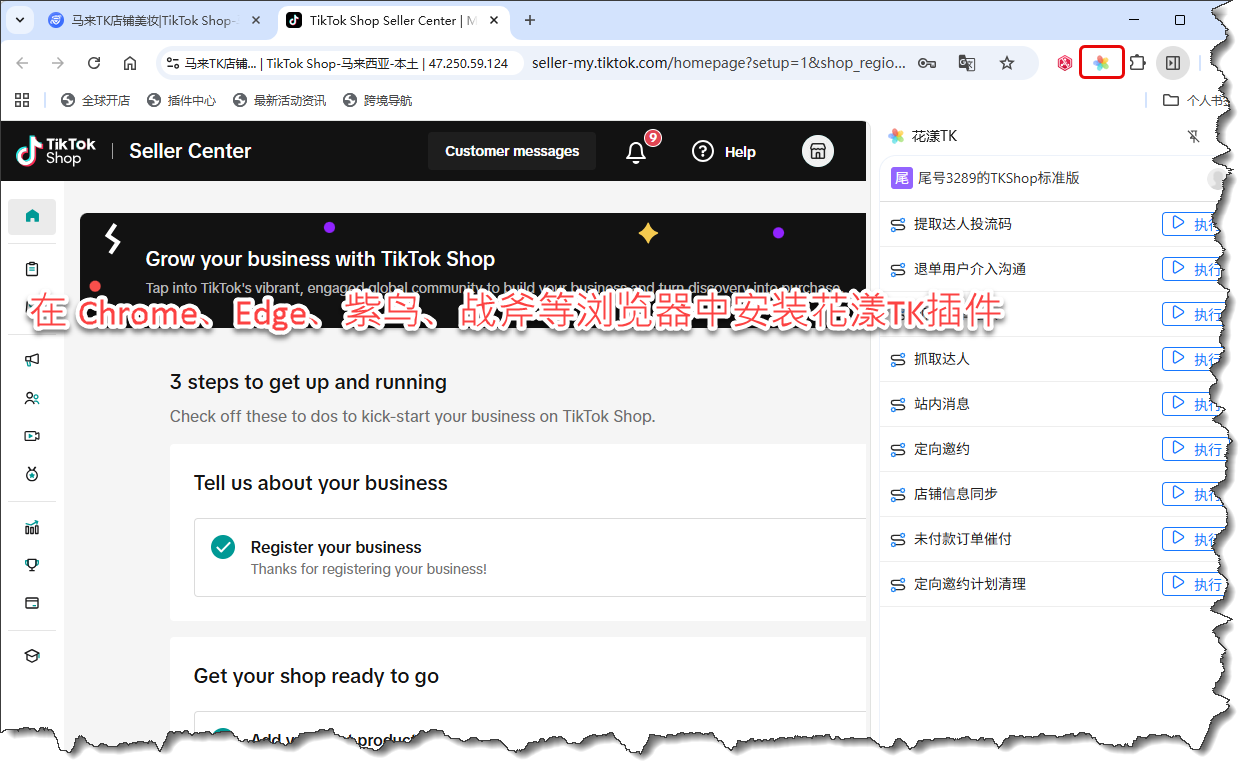Open the saved passwords key icon
This screenshot has width=1255, height=775.
coord(927,63)
